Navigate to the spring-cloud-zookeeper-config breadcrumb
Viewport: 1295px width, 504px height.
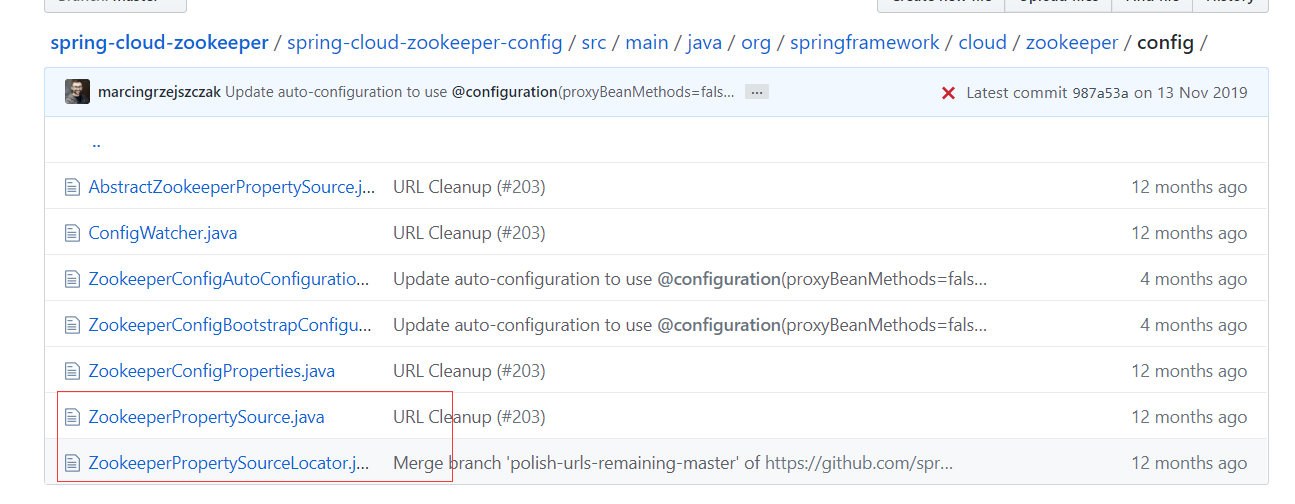424,43
